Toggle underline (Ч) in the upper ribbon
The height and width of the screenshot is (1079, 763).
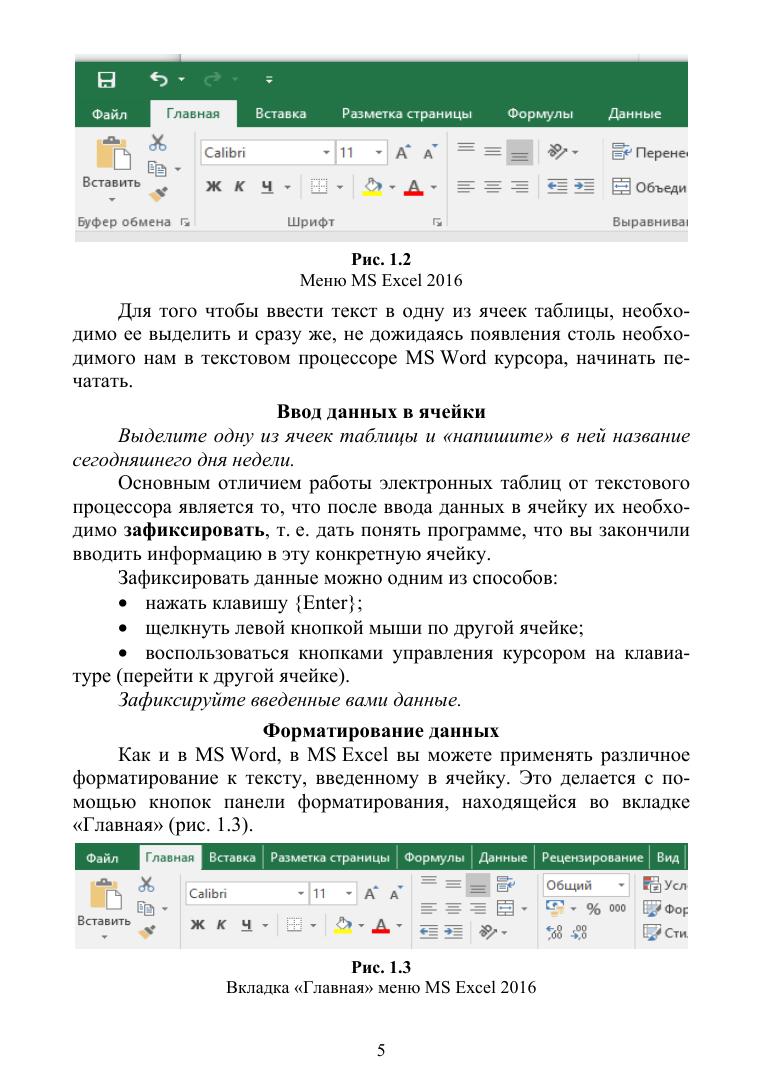coord(266,186)
